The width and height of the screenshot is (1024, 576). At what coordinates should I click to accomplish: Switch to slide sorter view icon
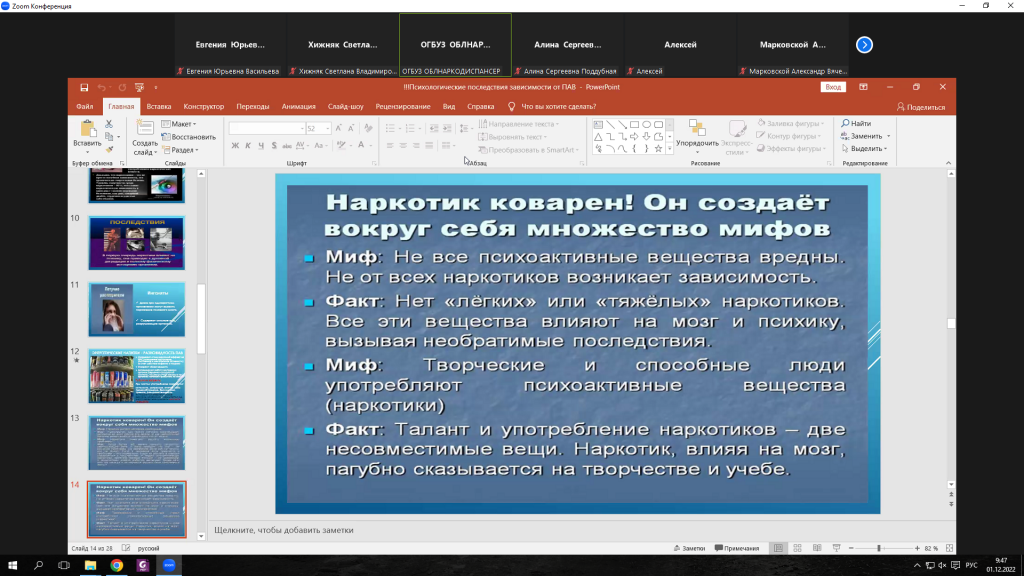pyautogui.click(x=797, y=548)
